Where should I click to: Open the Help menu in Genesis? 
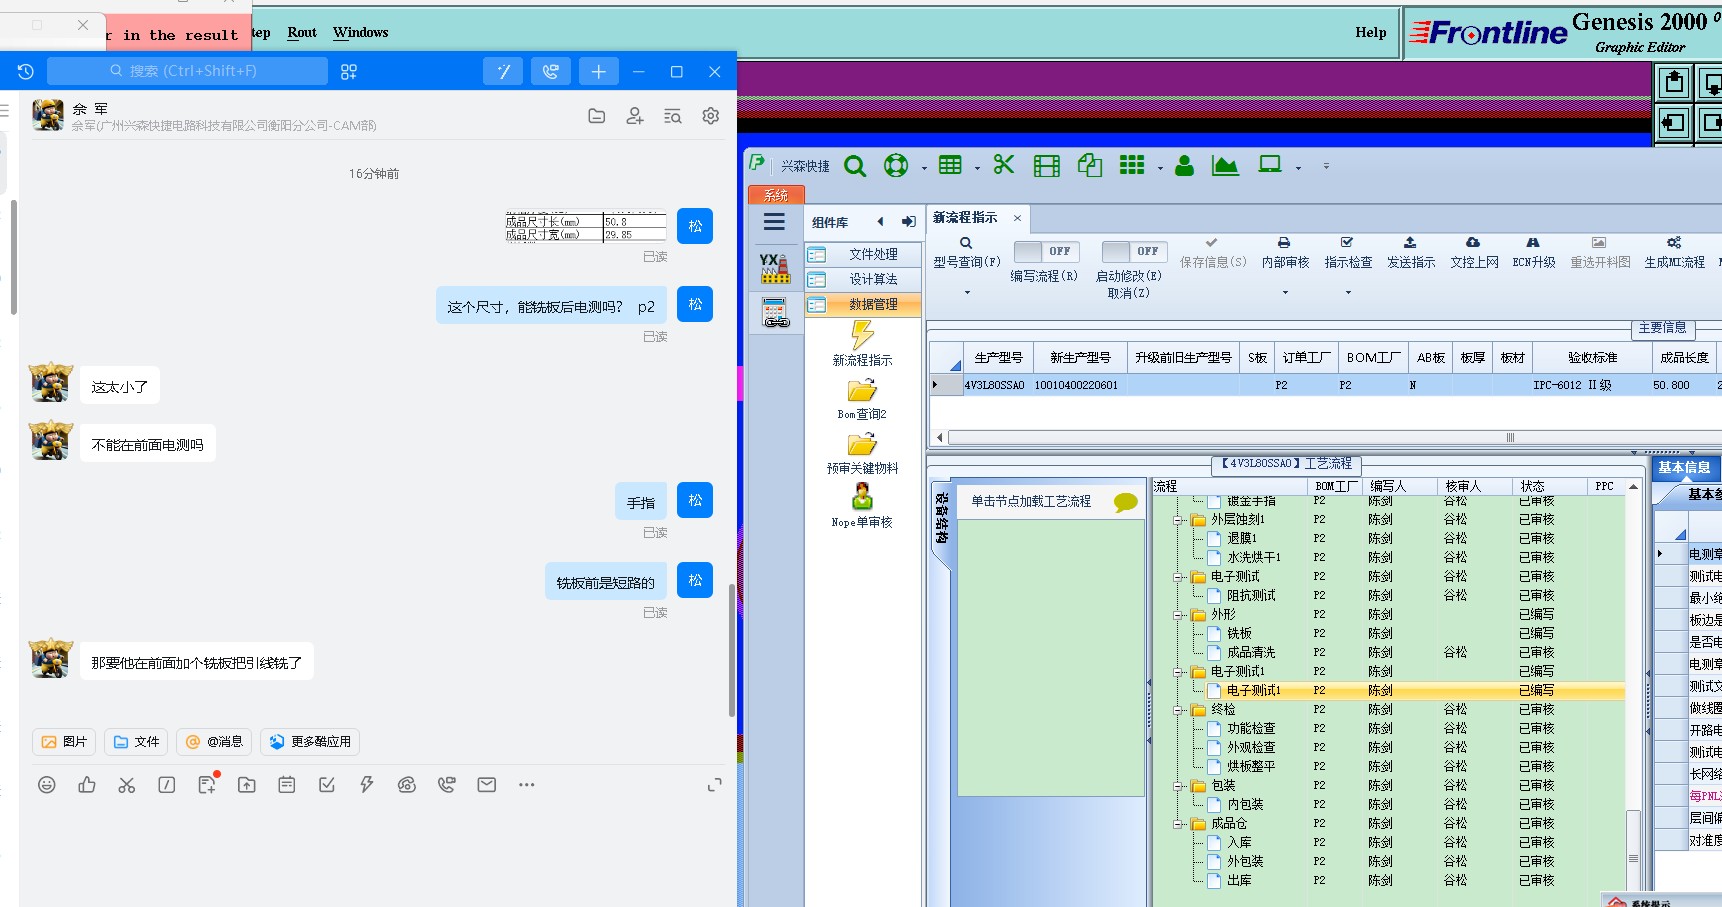(1371, 33)
